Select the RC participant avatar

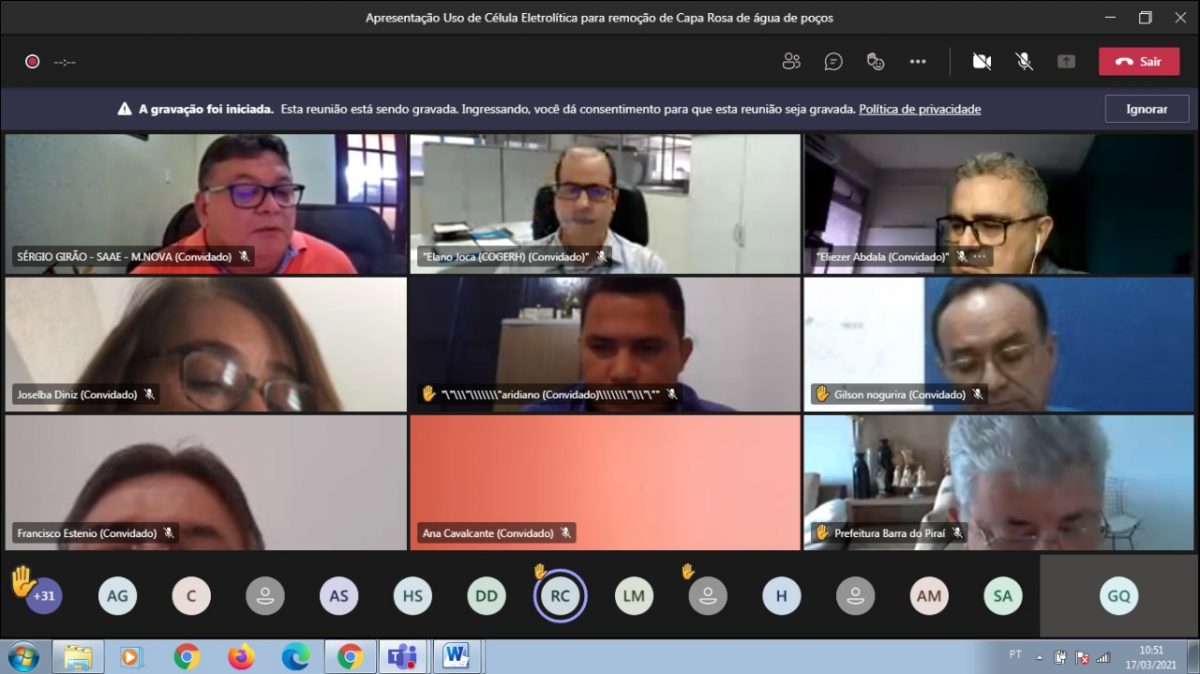tap(560, 596)
